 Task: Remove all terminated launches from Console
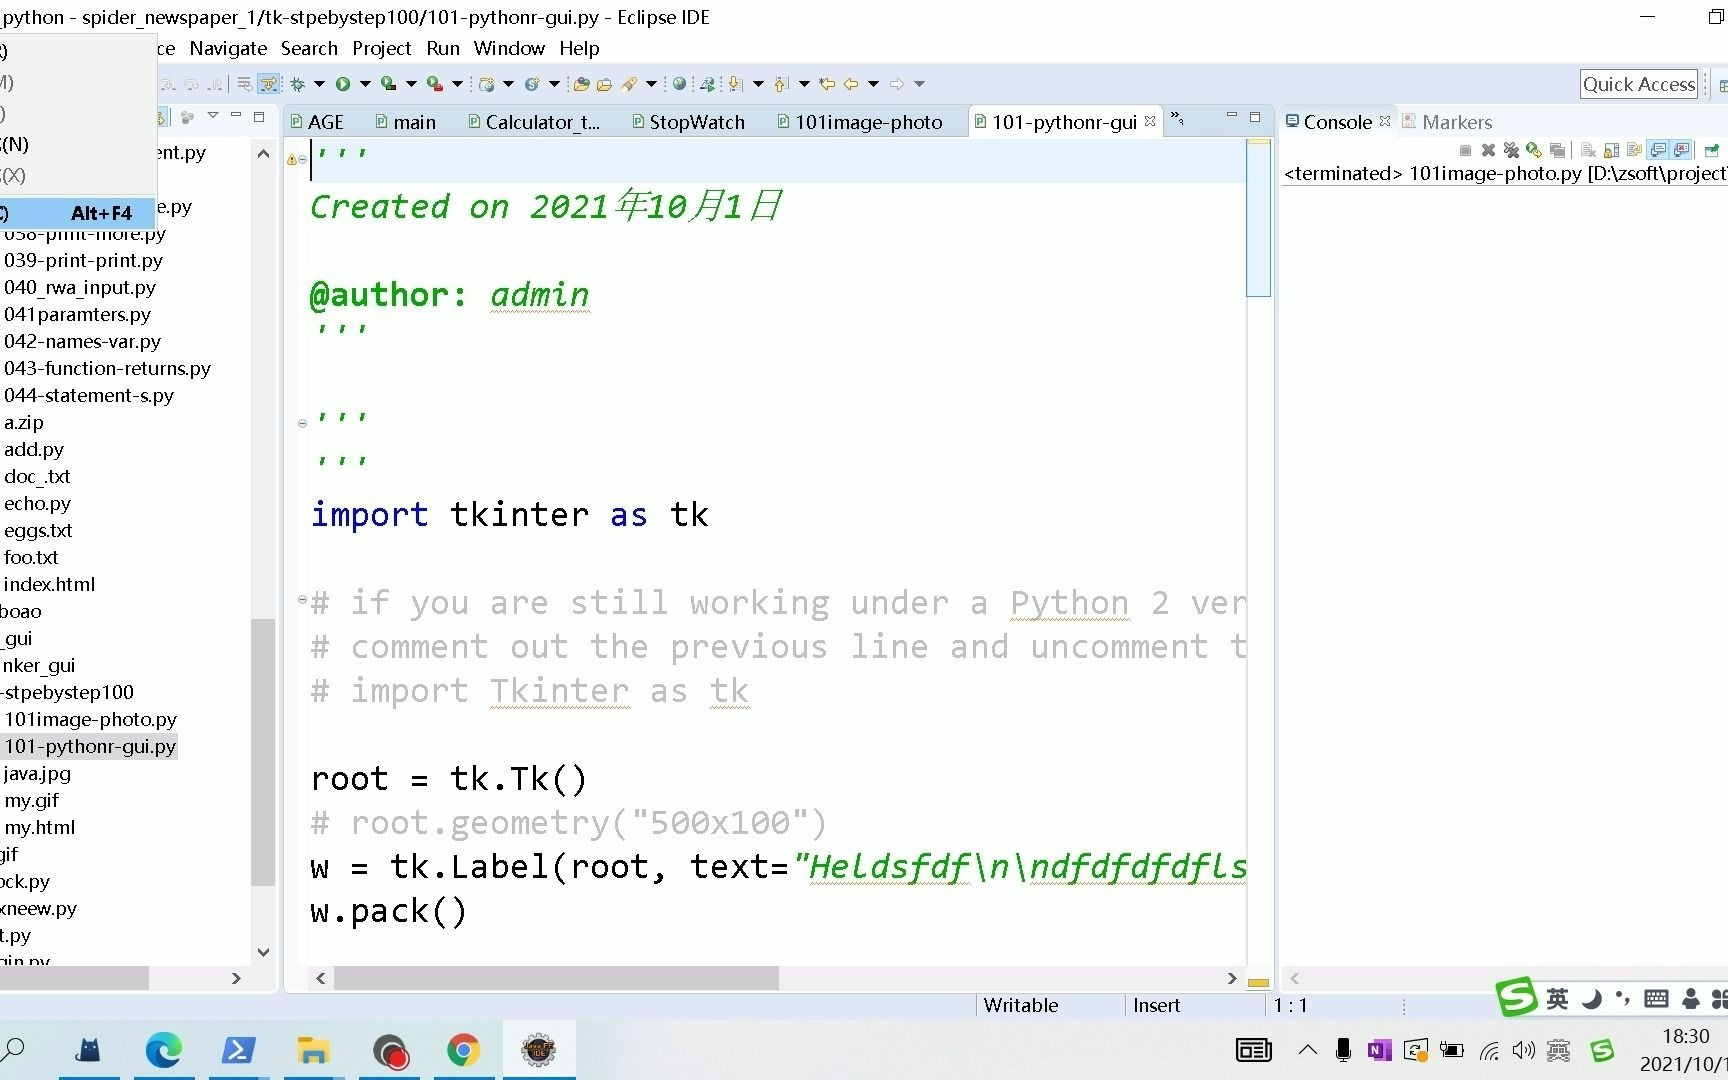click(1512, 150)
